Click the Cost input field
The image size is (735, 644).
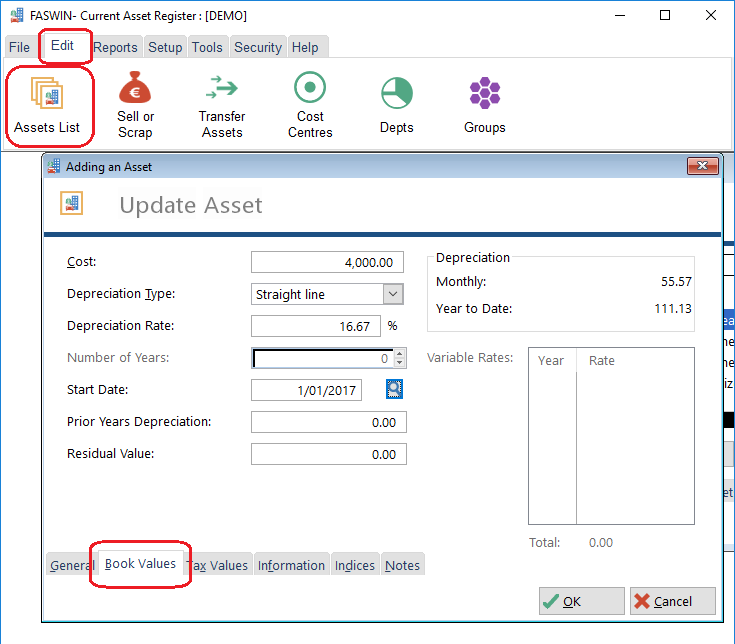[x=327, y=262]
